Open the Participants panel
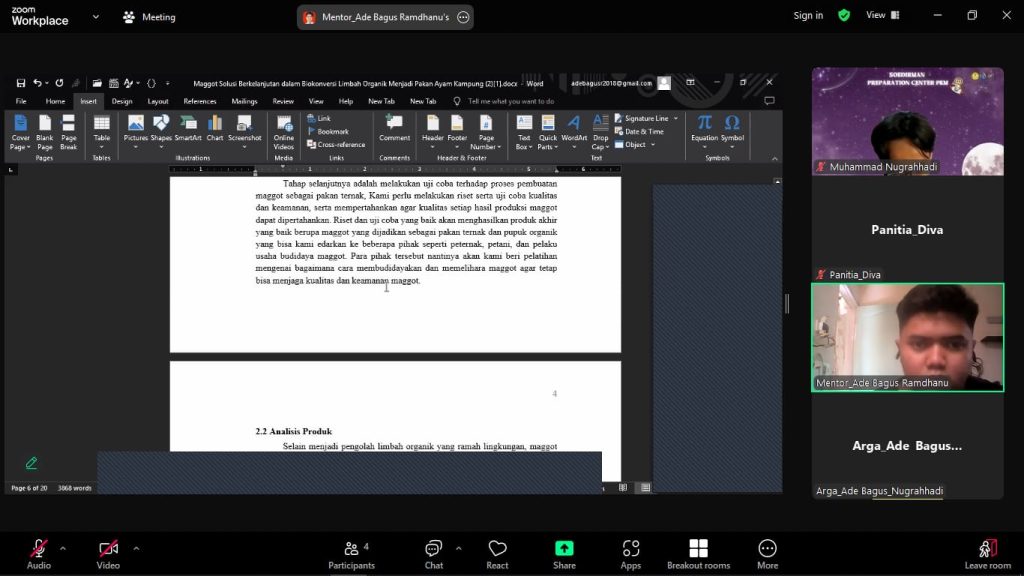 pyautogui.click(x=351, y=551)
